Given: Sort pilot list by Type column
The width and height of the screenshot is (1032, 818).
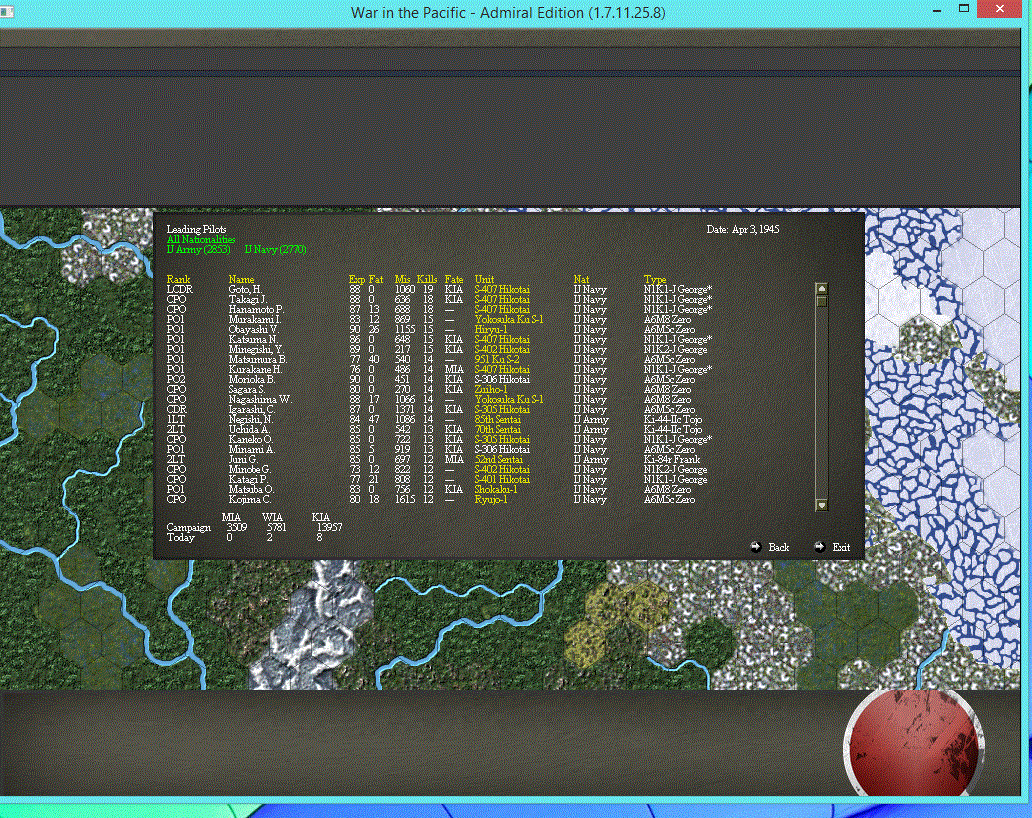Looking at the screenshot, I should 655,280.
